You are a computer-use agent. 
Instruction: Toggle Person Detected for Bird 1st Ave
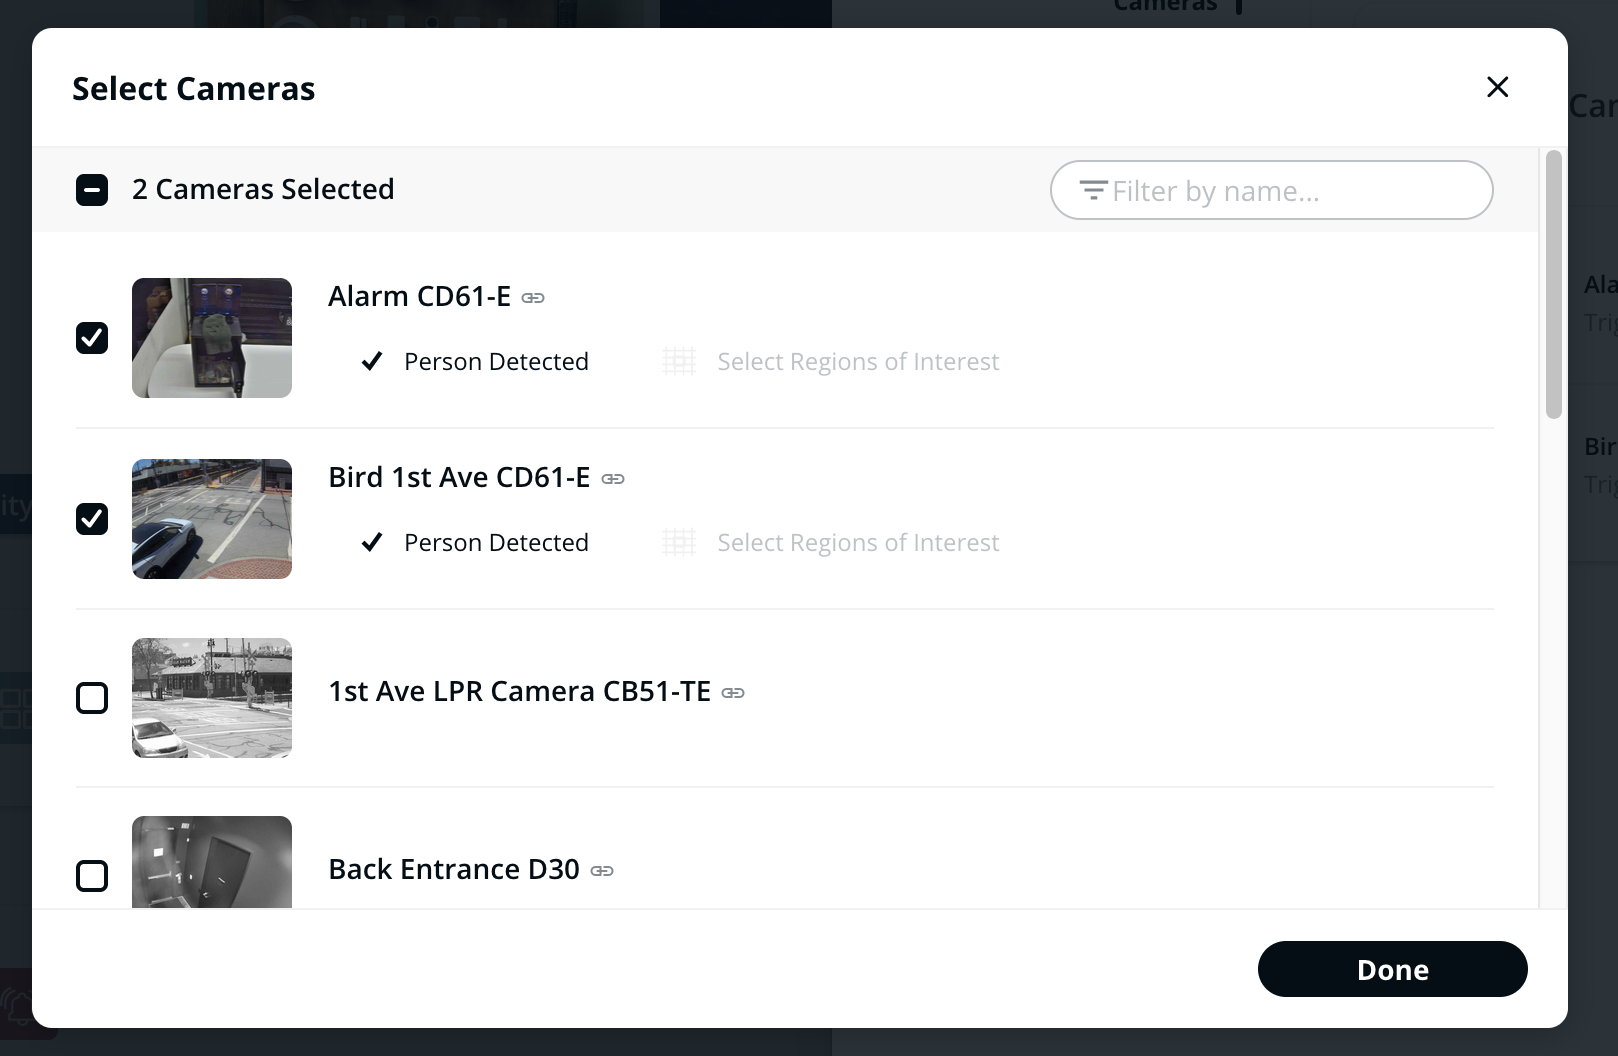tap(372, 543)
